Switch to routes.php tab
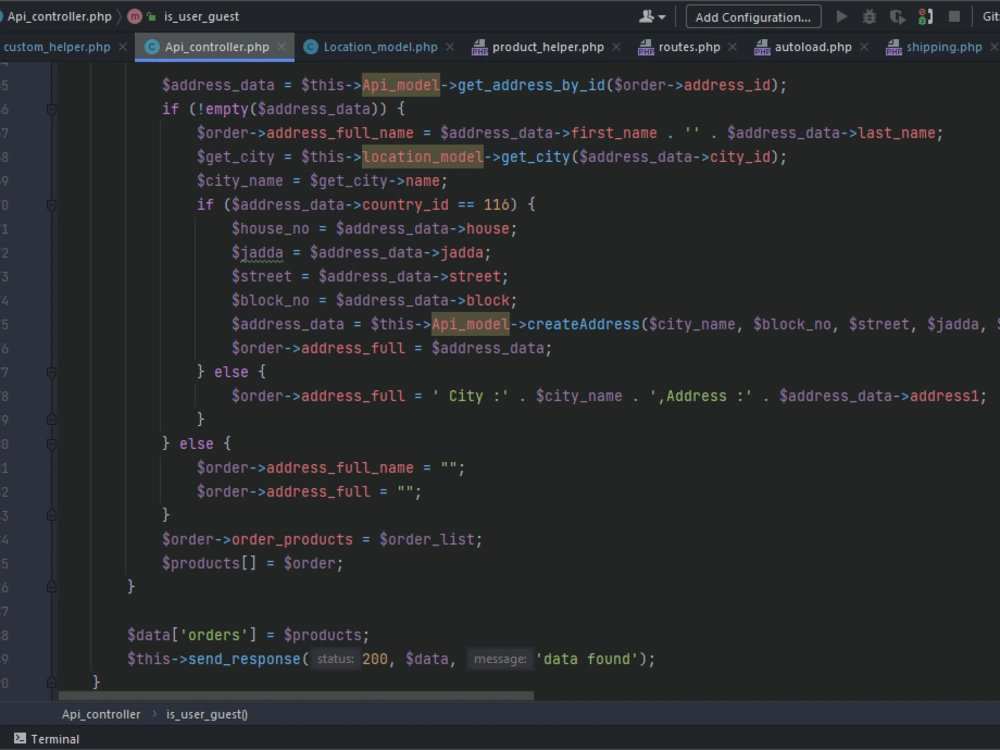 click(x=689, y=47)
